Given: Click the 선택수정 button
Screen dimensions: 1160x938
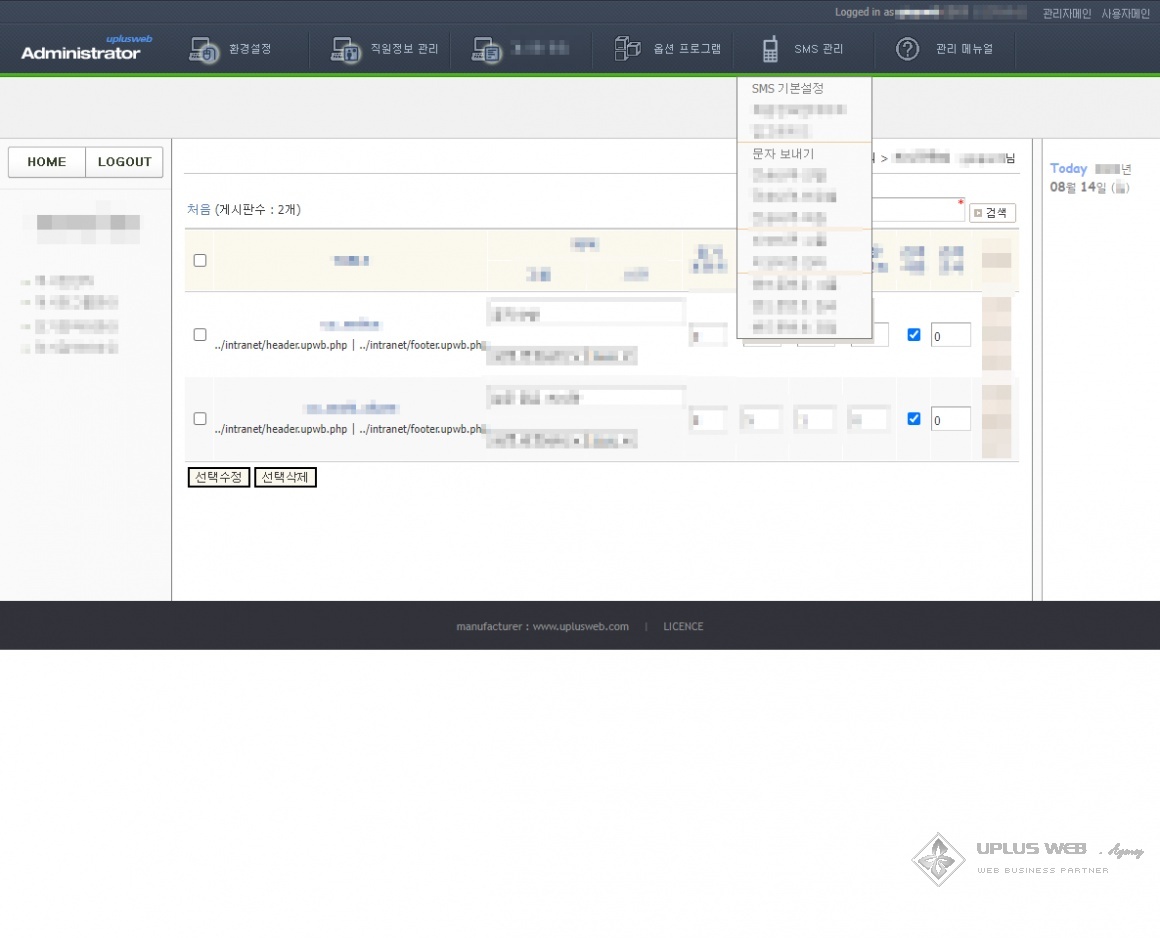Looking at the screenshot, I should (218, 478).
